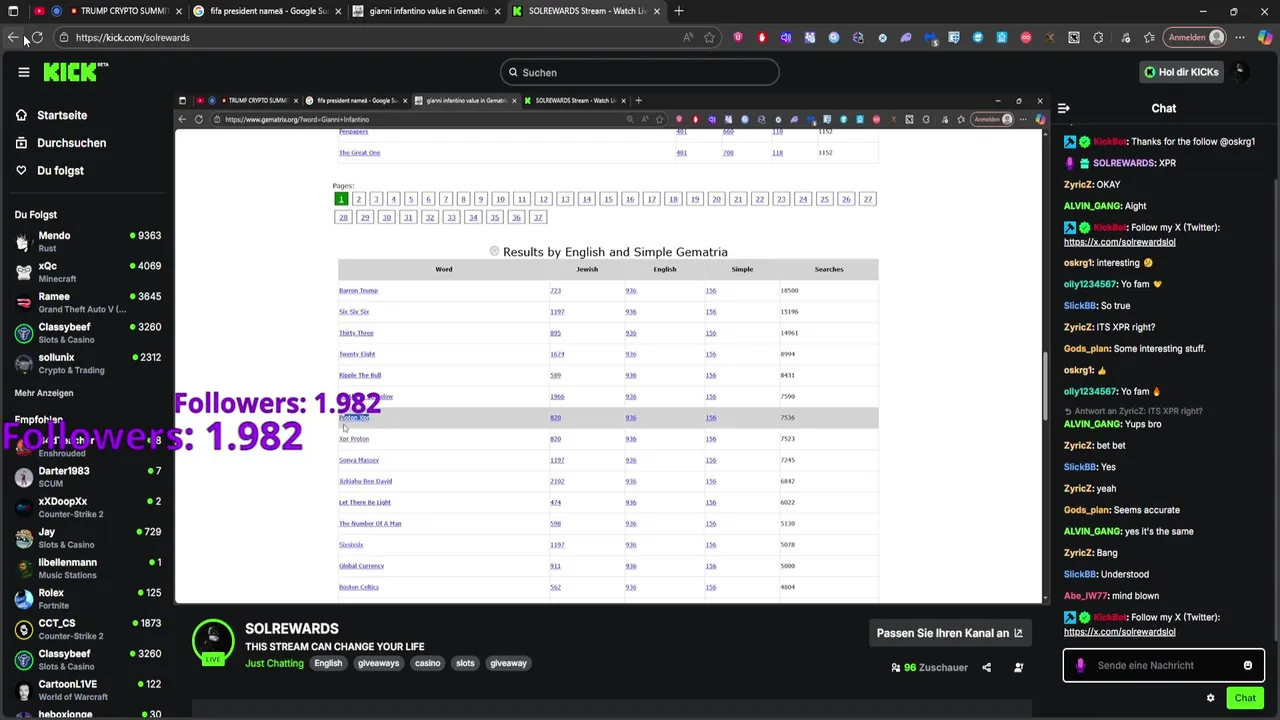Open the pinned YouTube tab
The height and width of the screenshot is (720, 1280).
39,11
